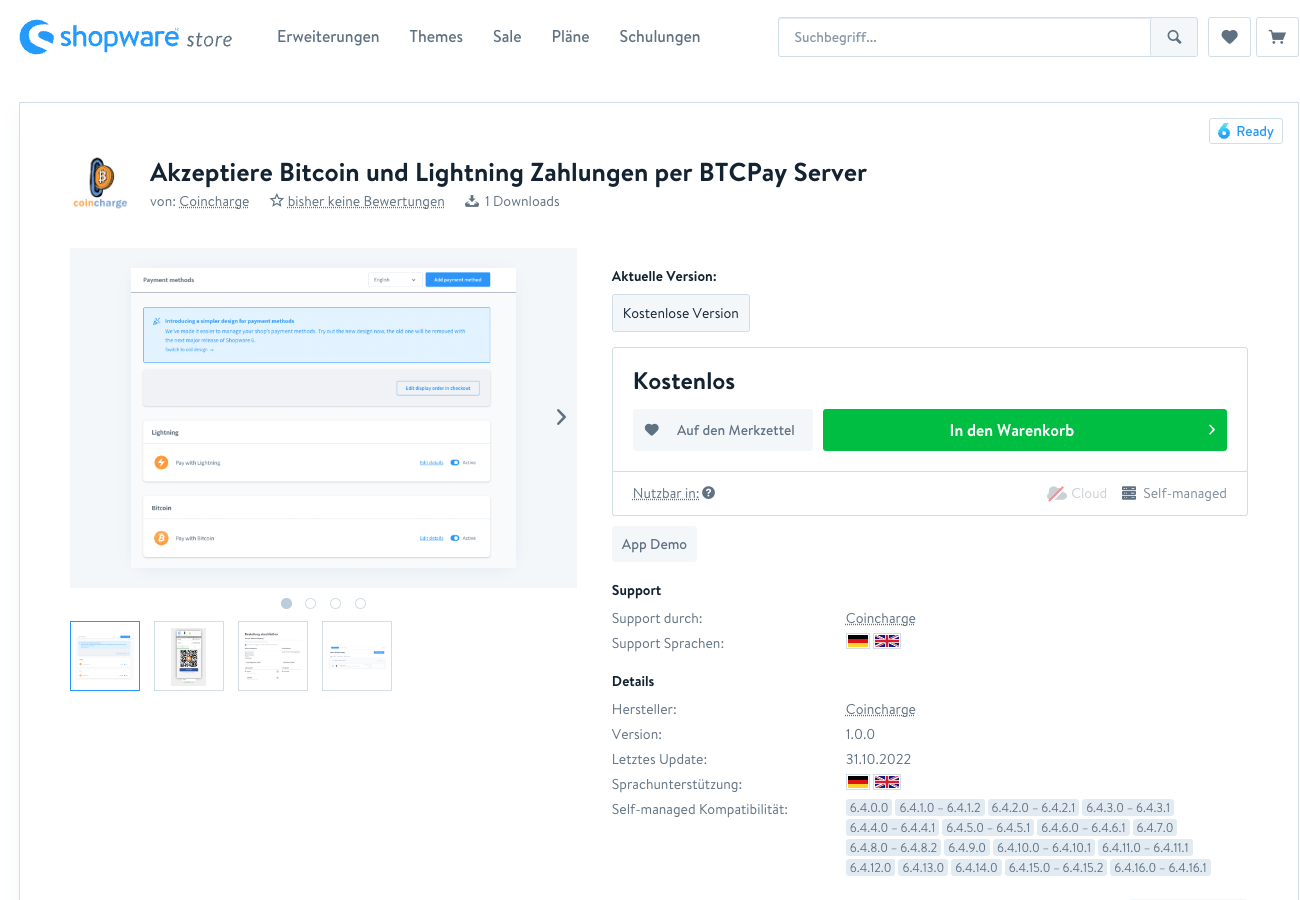The width and height of the screenshot is (1300, 900).
Task: Open Coincharge link next to Support durch
Action: coord(881,618)
